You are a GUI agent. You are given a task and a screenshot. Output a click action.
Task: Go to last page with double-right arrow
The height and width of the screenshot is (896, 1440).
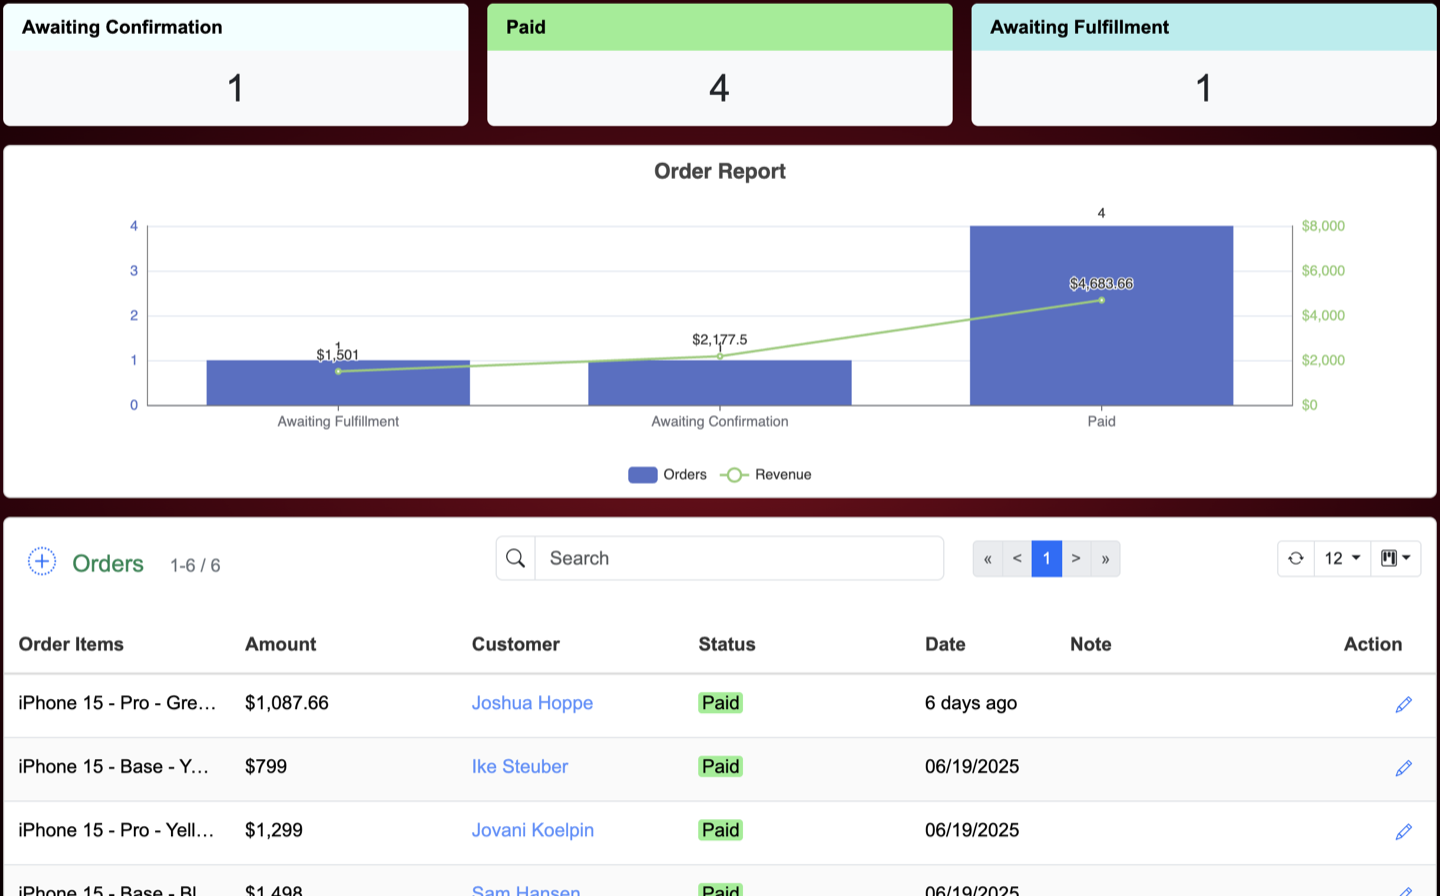click(x=1105, y=558)
